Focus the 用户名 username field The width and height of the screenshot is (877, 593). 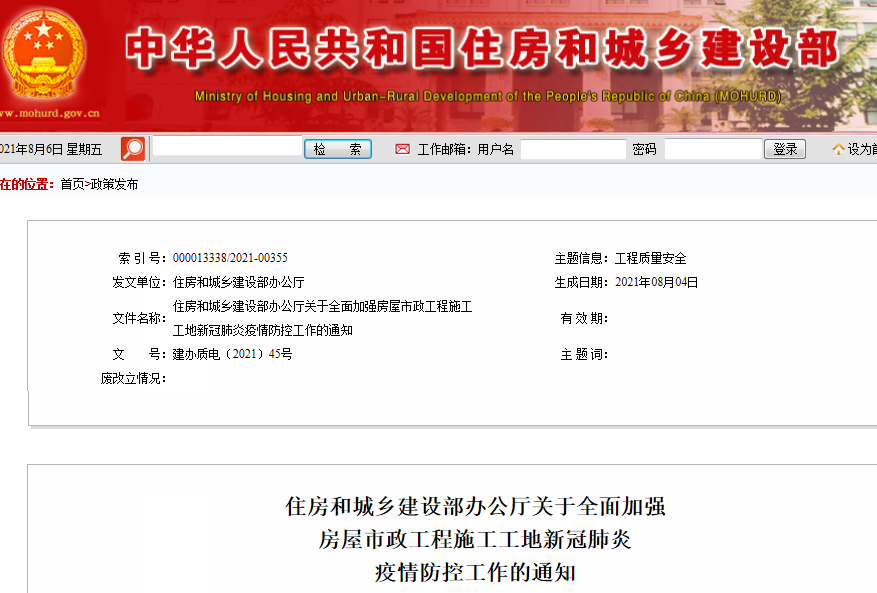tap(573, 149)
